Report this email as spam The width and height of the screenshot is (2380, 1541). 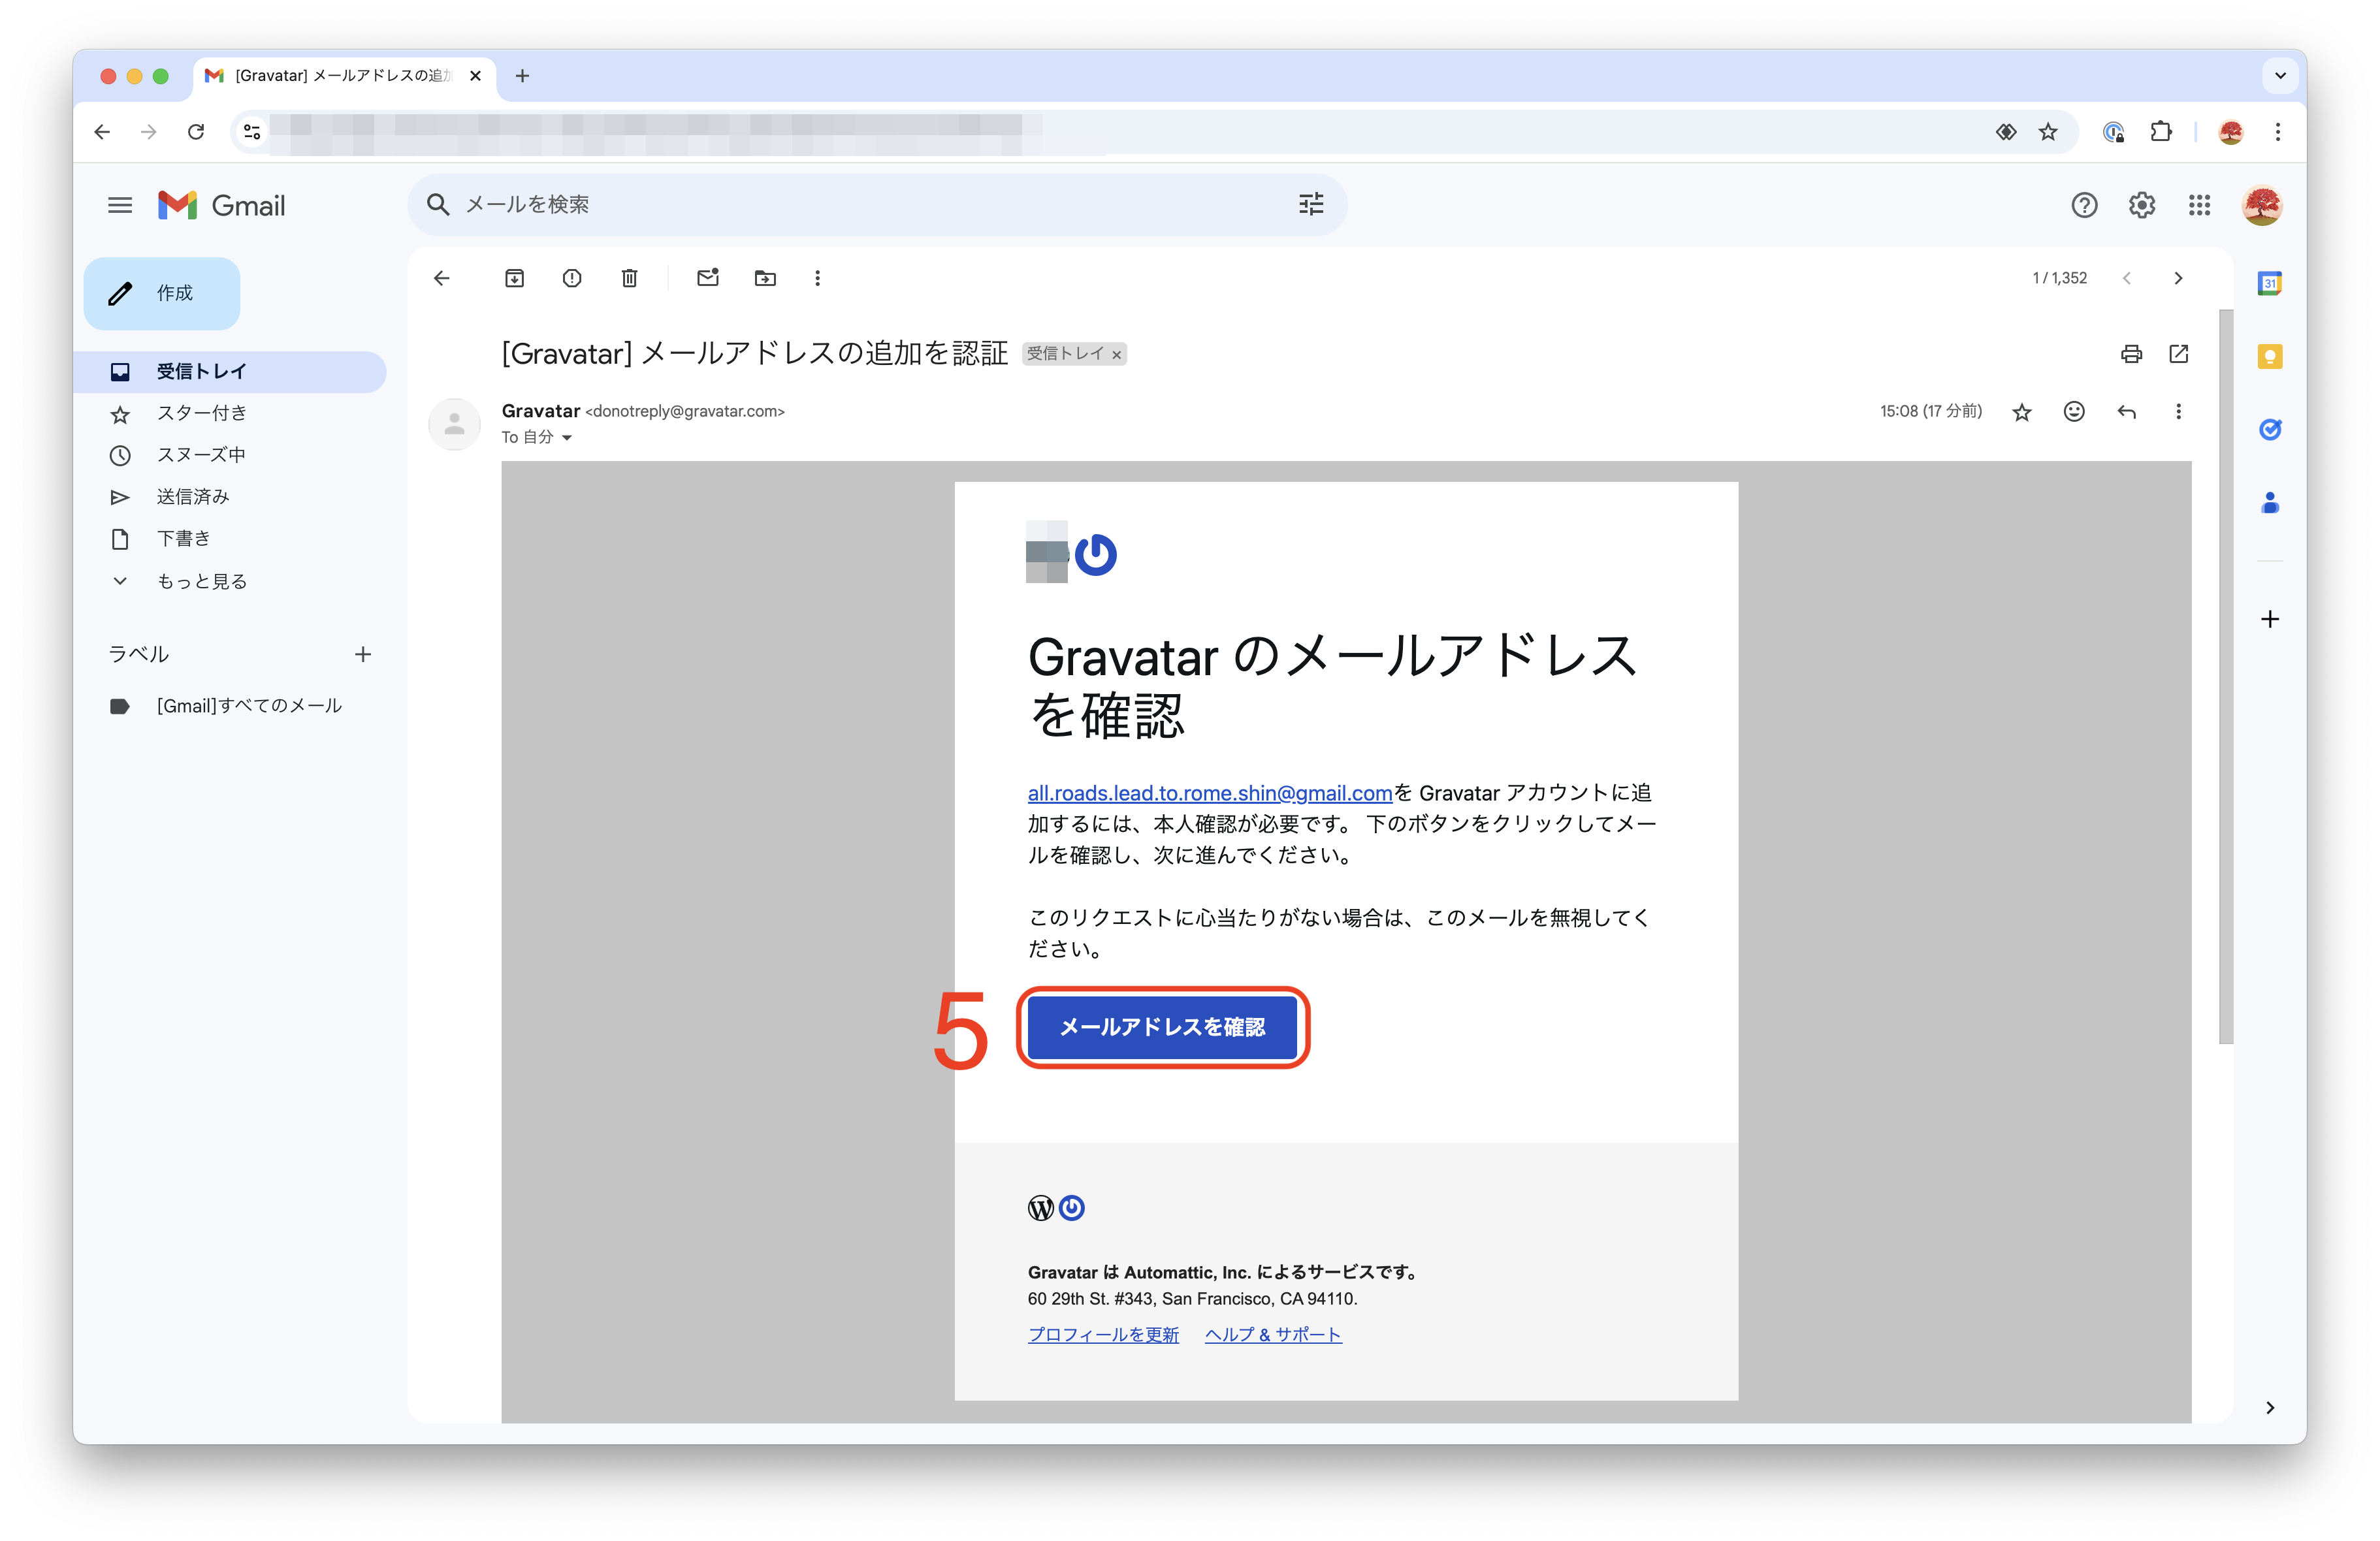pos(572,278)
